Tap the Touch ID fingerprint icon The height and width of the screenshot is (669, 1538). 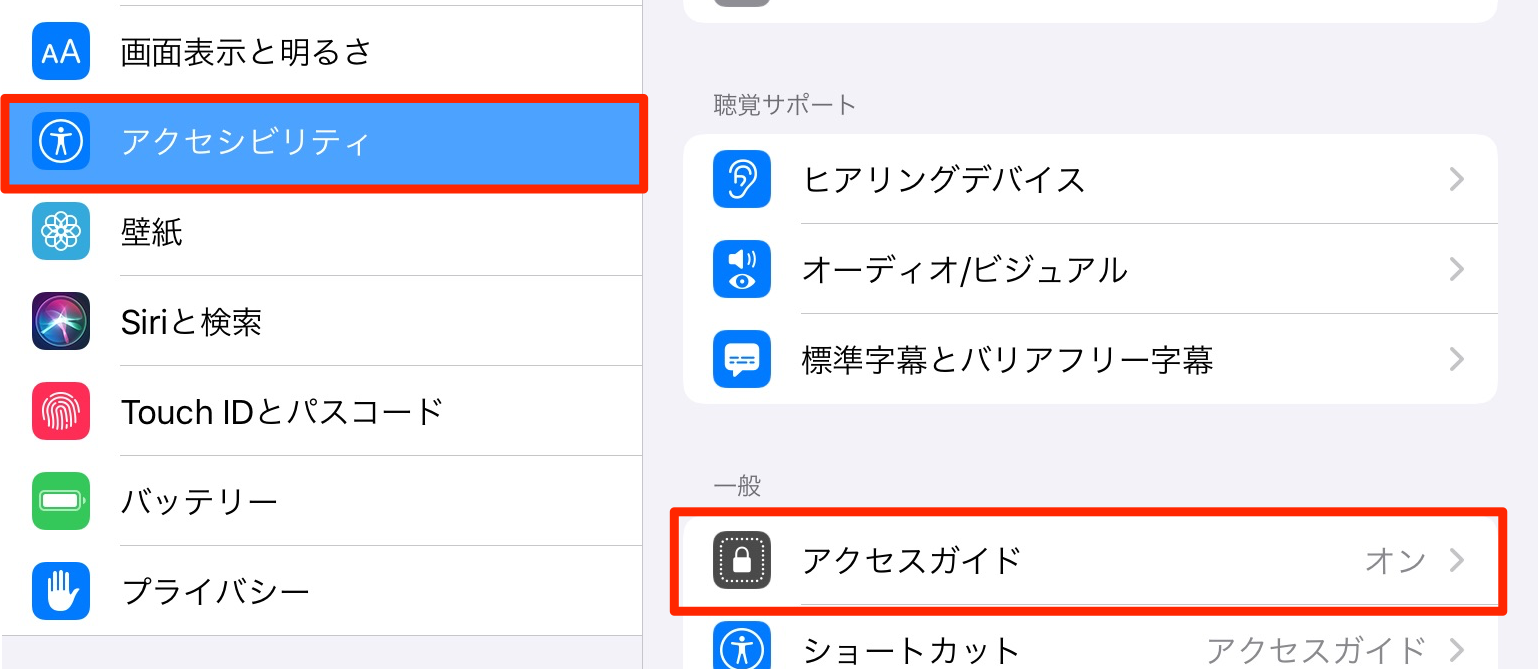[x=61, y=411]
